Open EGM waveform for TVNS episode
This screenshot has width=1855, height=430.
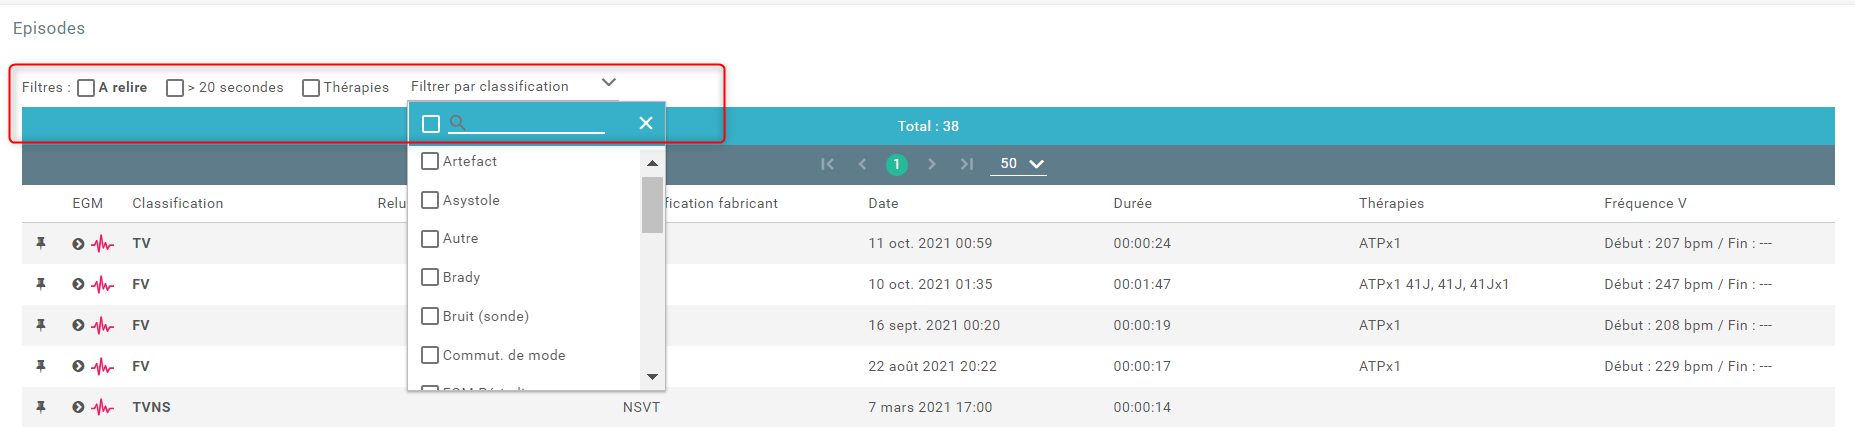(x=102, y=407)
